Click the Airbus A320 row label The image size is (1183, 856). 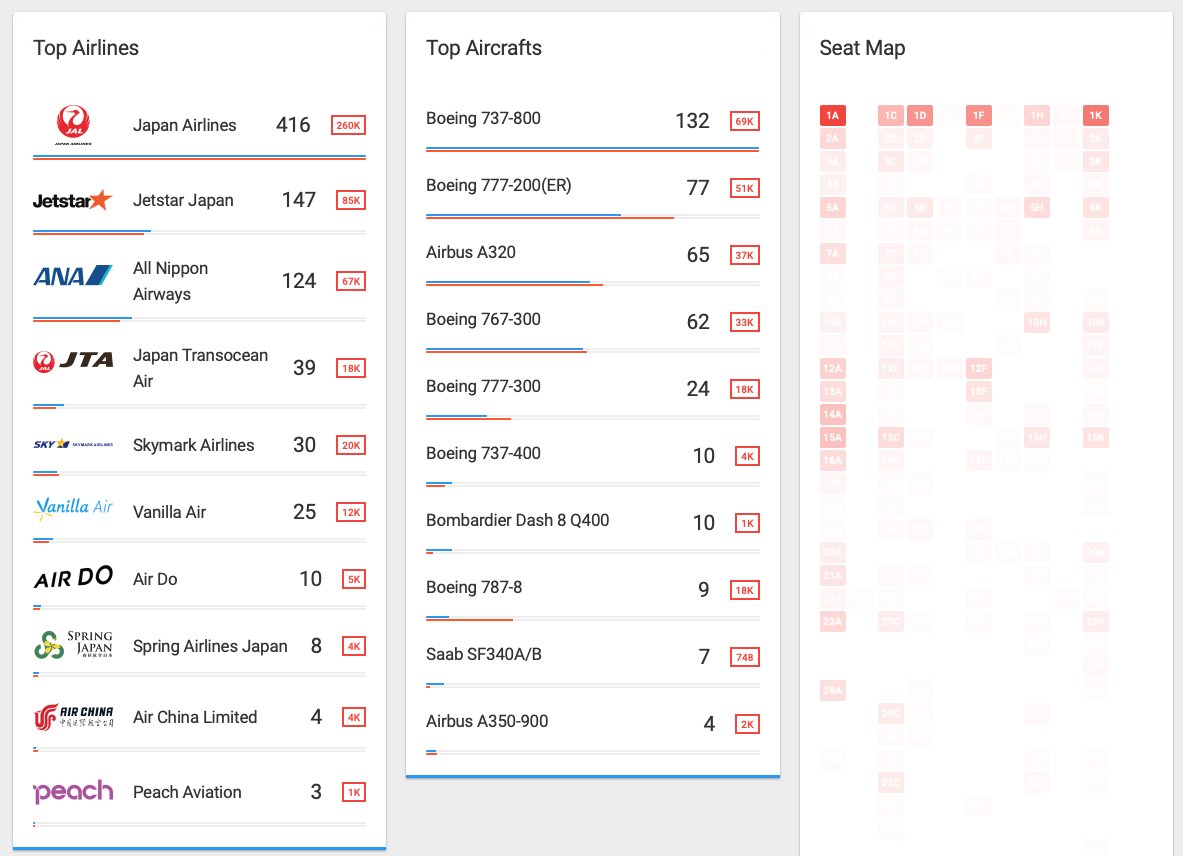[471, 252]
